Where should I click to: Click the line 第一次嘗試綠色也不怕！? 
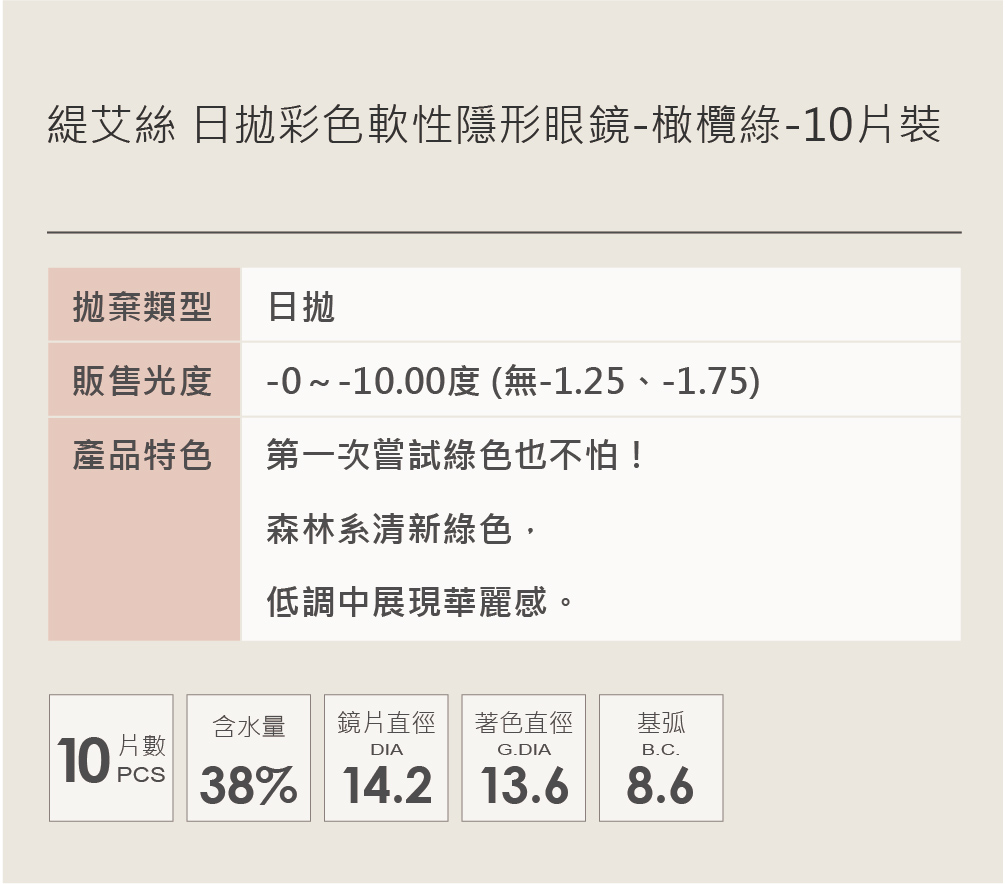pyautogui.click(x=455, y=456)
